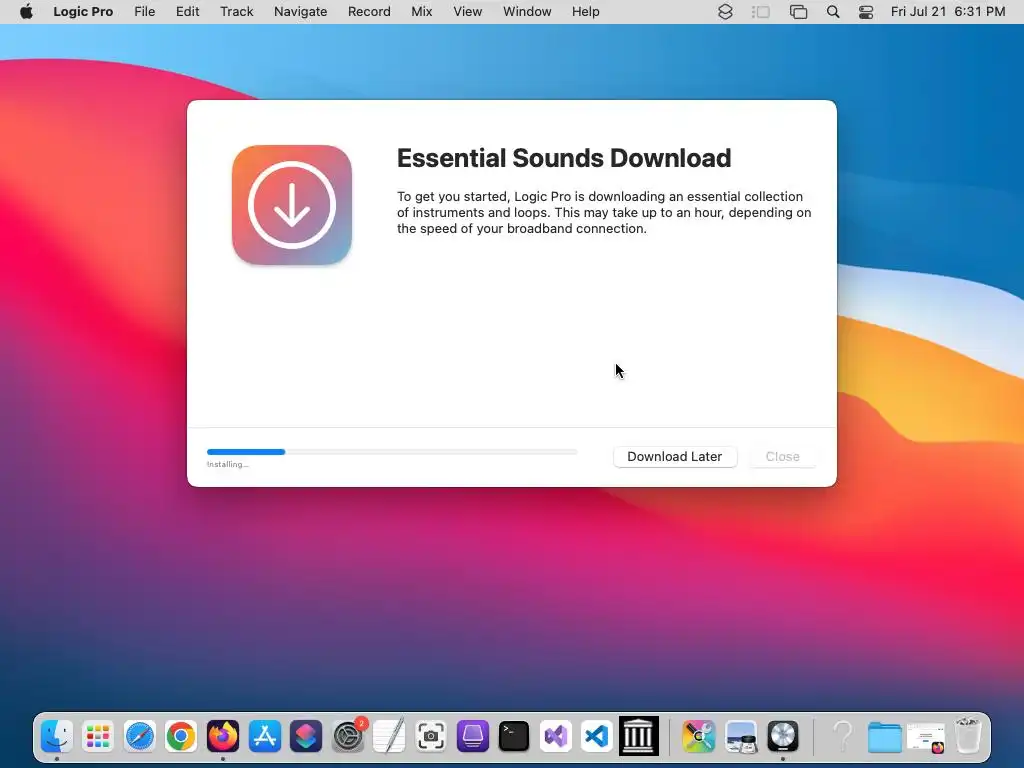This screenshot has width=1024, height=768.
Task: Launch Safari from the Dock
Action: click(x=140, y=736)
